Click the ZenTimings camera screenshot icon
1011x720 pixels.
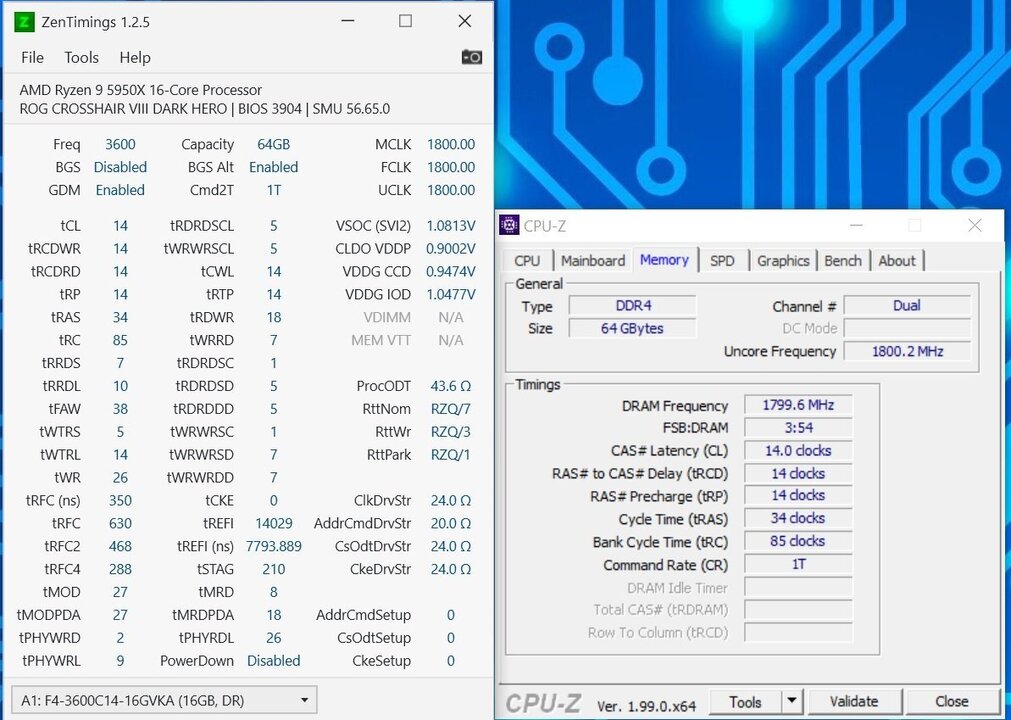click(471, 57)
